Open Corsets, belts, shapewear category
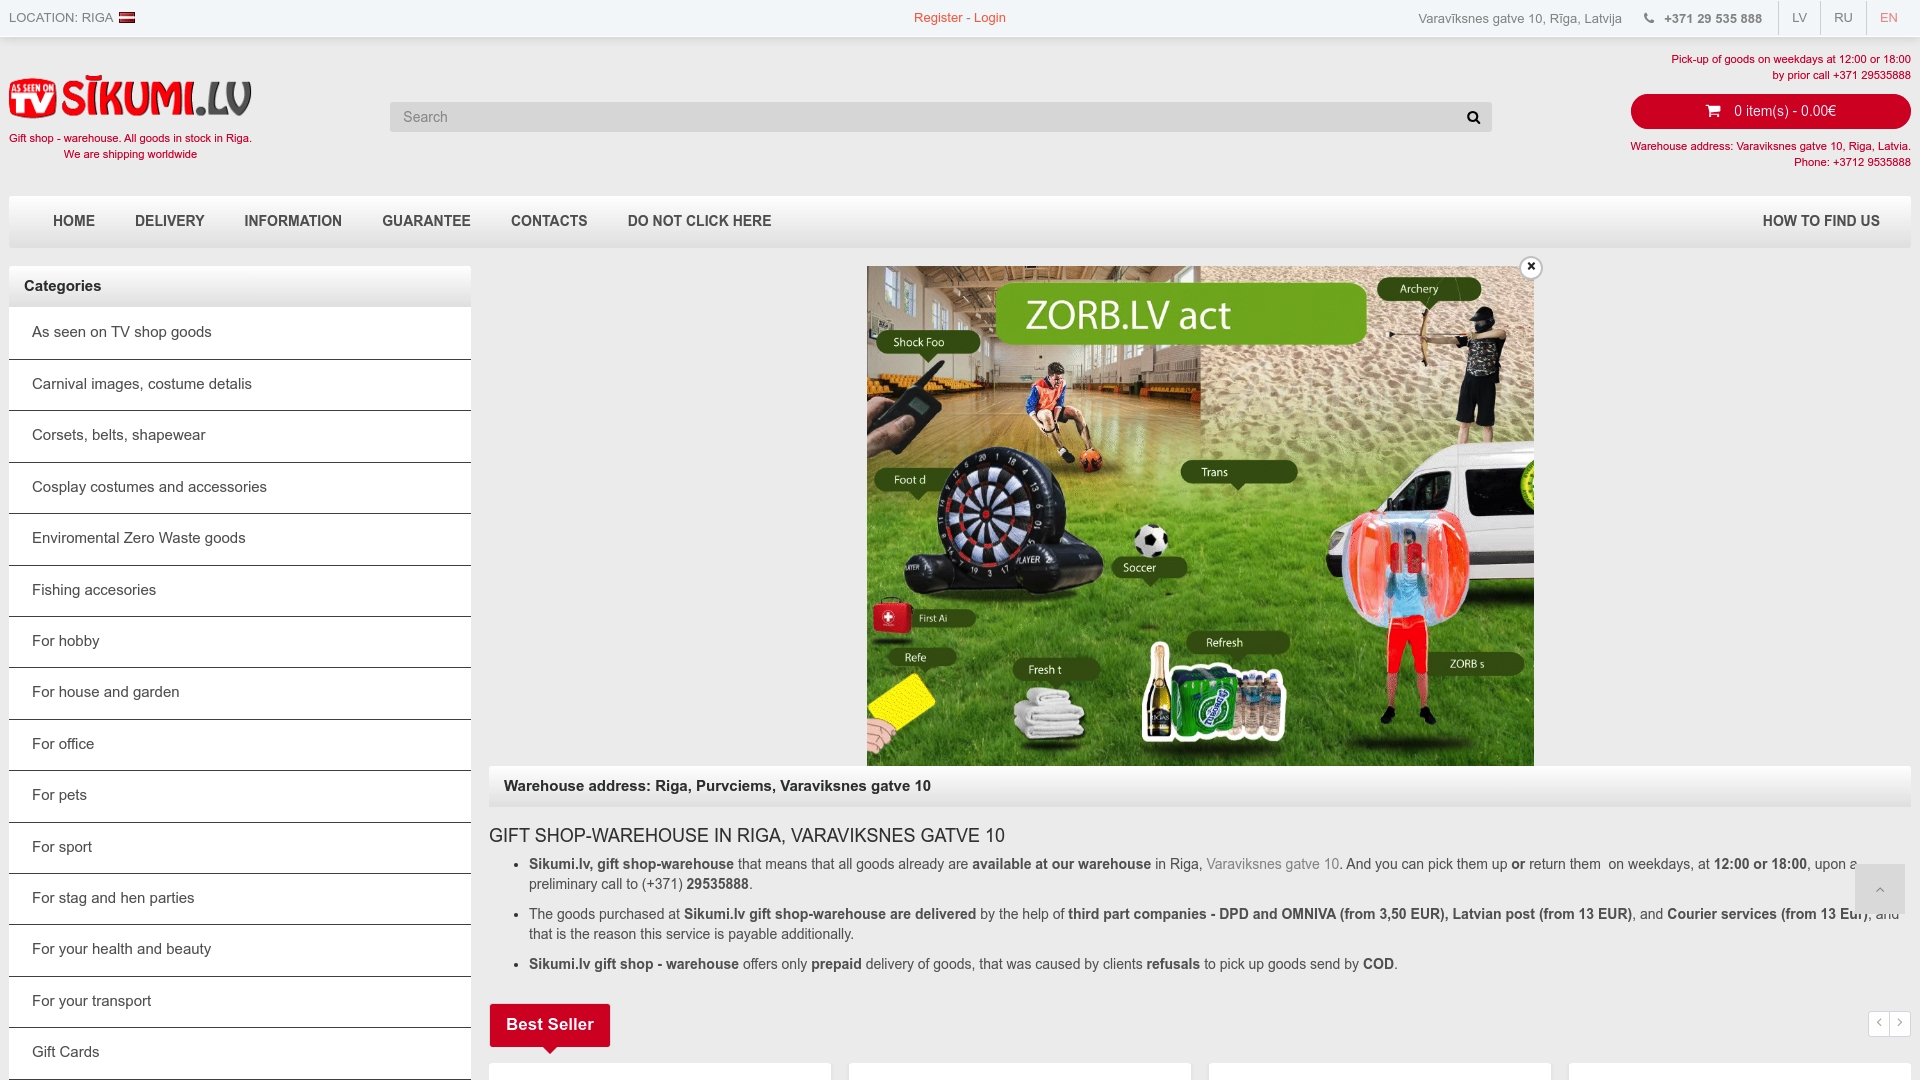 click(x=240, y=436)
